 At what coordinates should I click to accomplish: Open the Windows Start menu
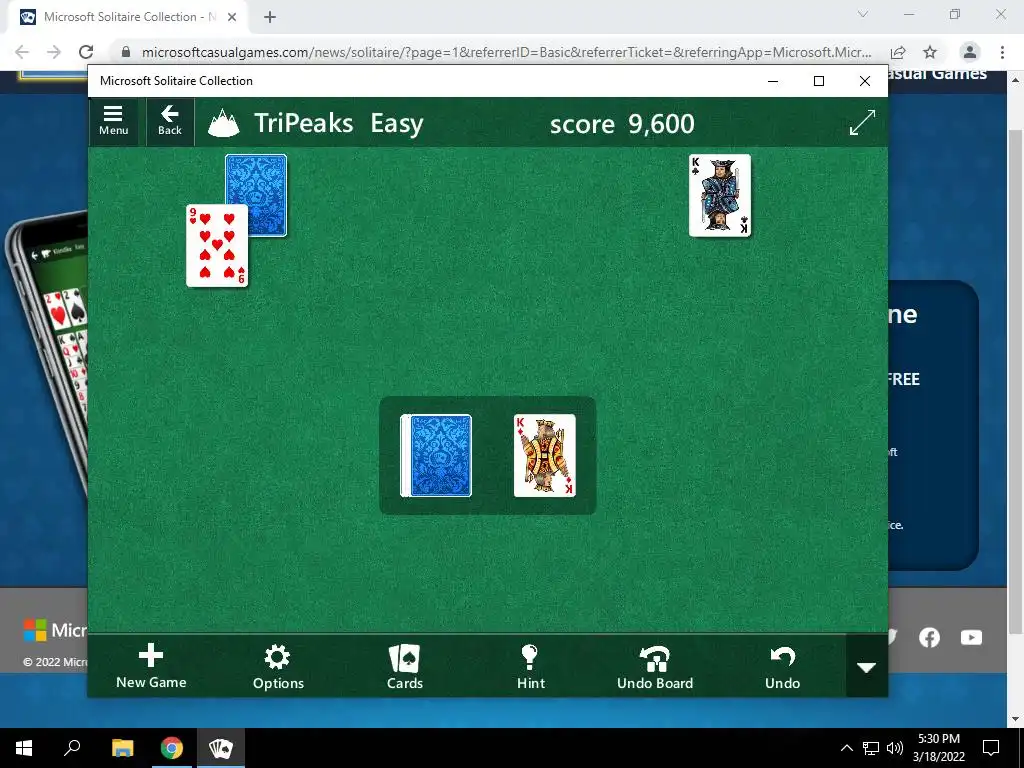pos(24,748)
